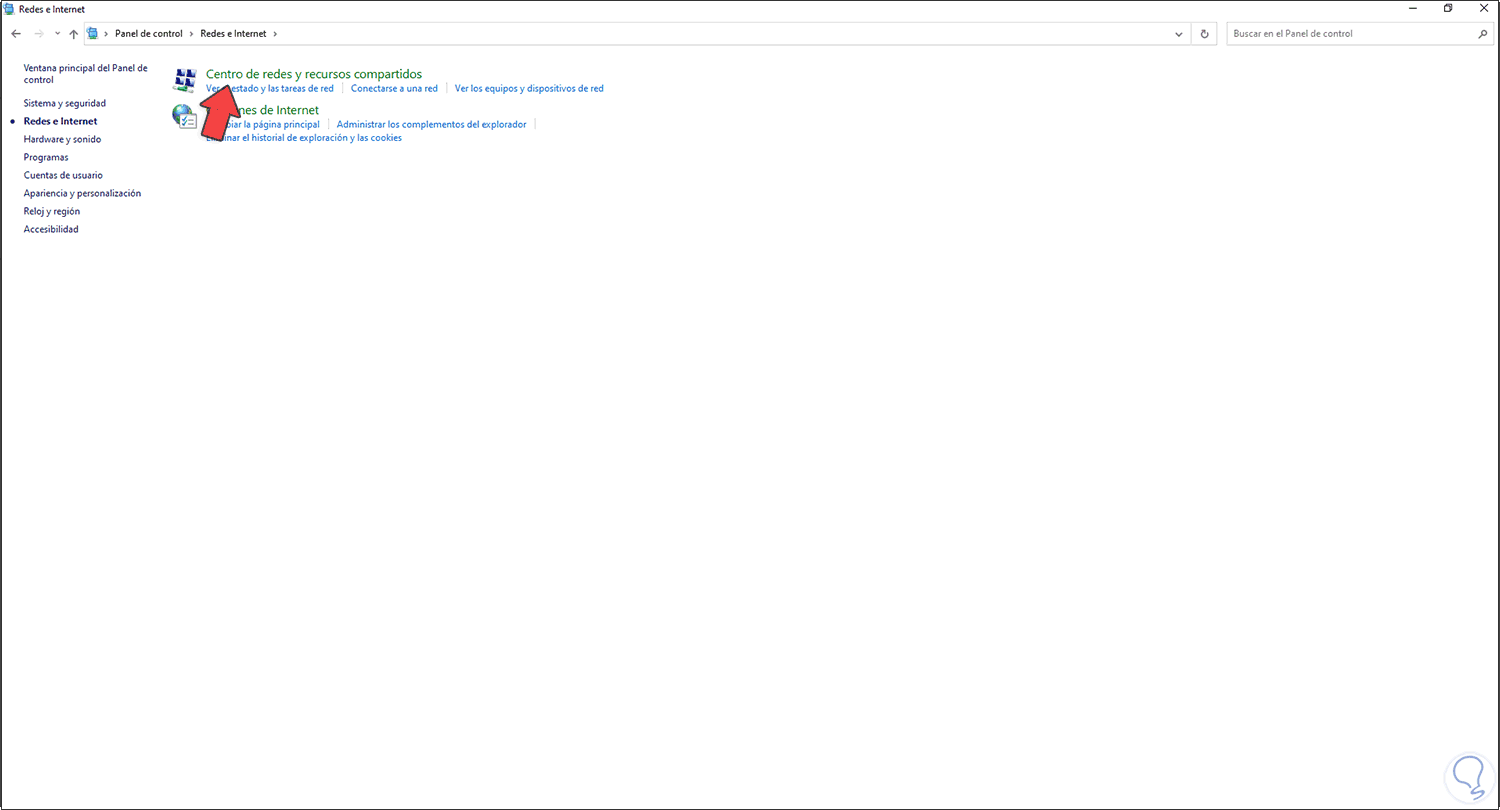Open Cuentas de usuario category

click(x=63, y=175)
